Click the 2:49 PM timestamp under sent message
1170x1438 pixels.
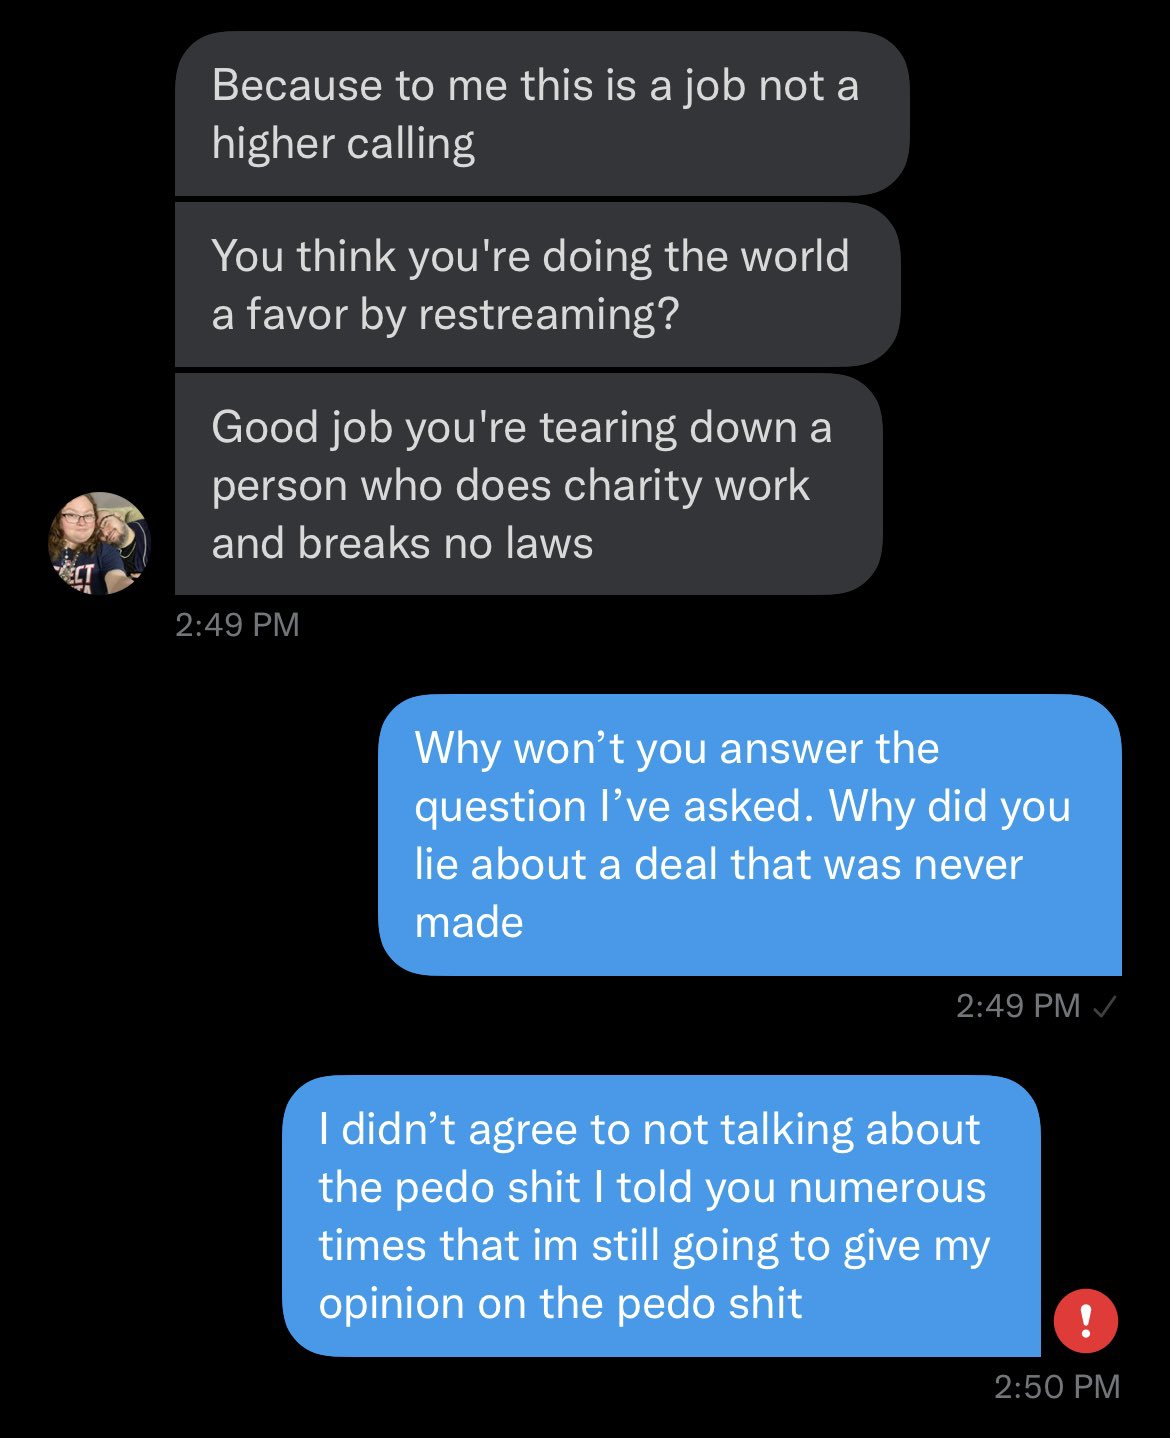coord(1018,1006)
